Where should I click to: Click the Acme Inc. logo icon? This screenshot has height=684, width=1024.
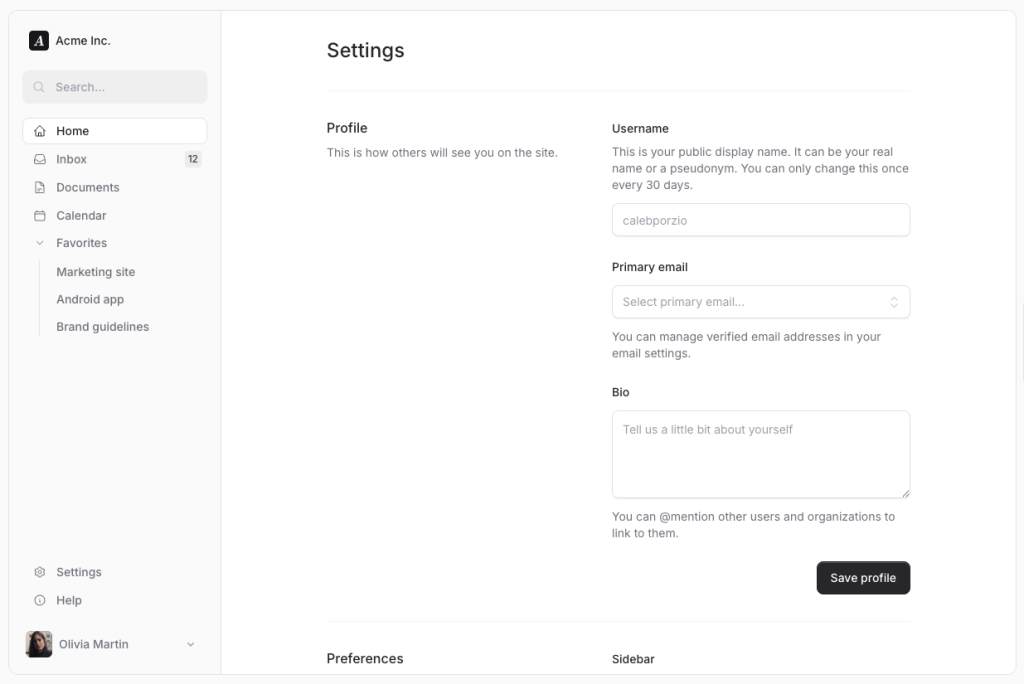coord(38,40)
